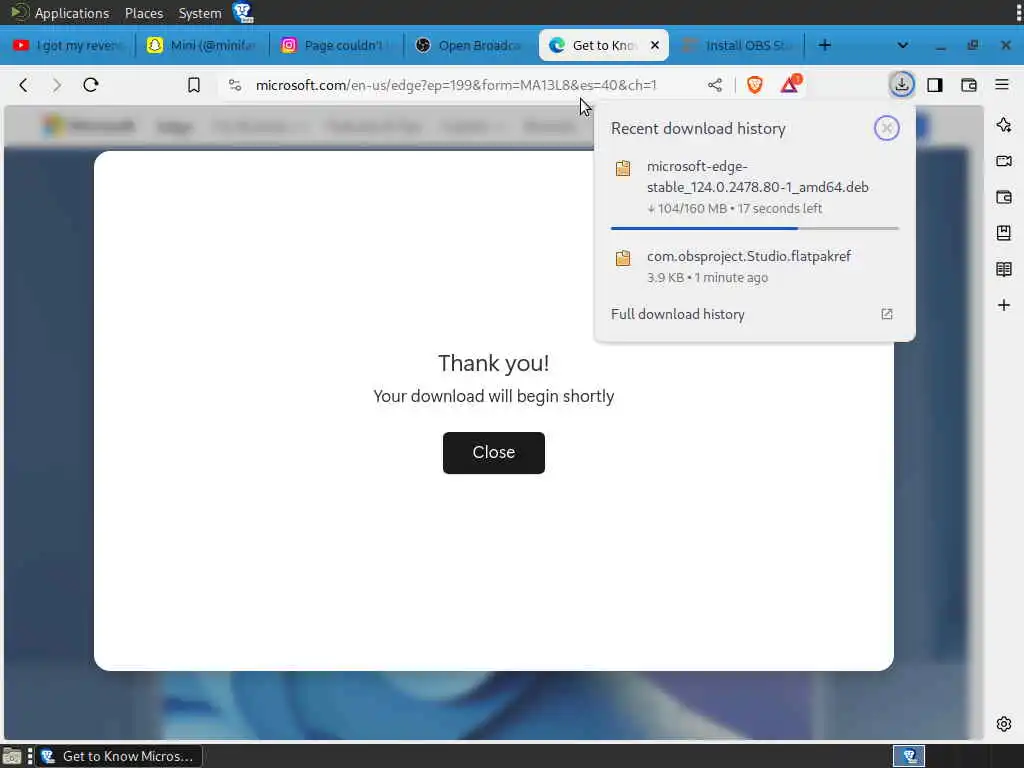
Task: Open the bookmarks panel in the sidebar
Action: 1004,232
